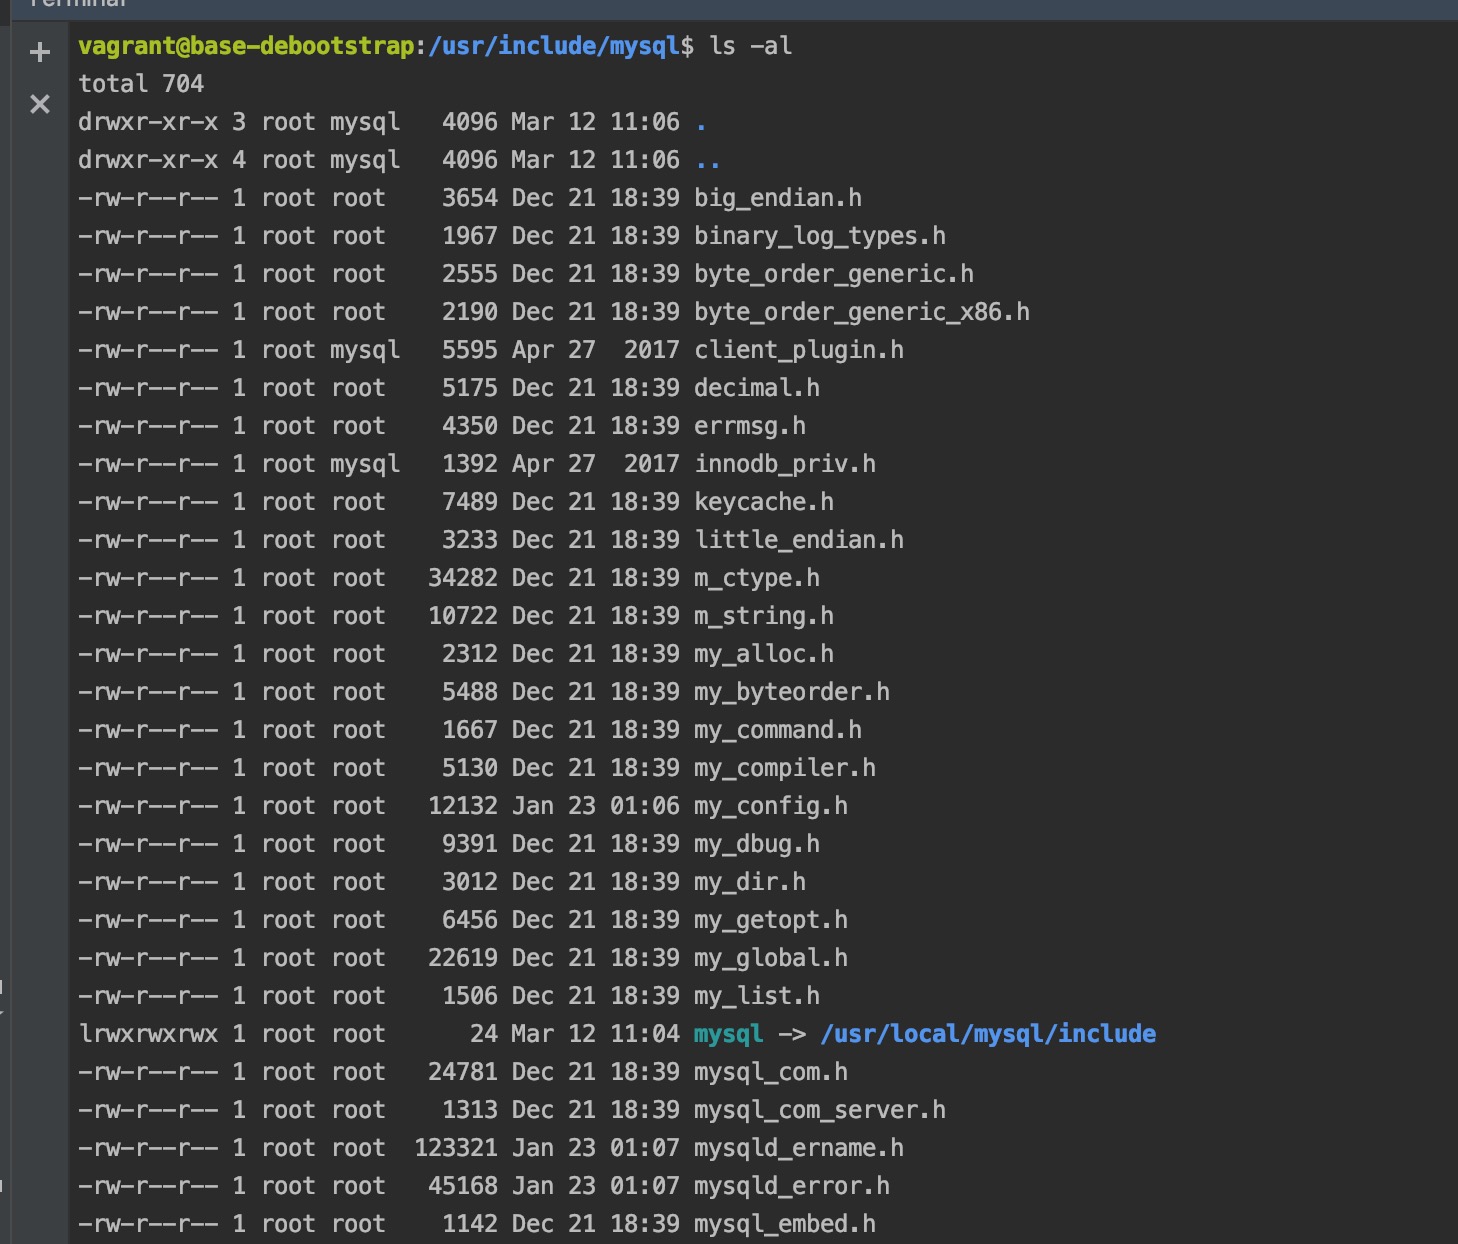
Task: Select the file name my_alloc.h
Action: coord(764,654)
